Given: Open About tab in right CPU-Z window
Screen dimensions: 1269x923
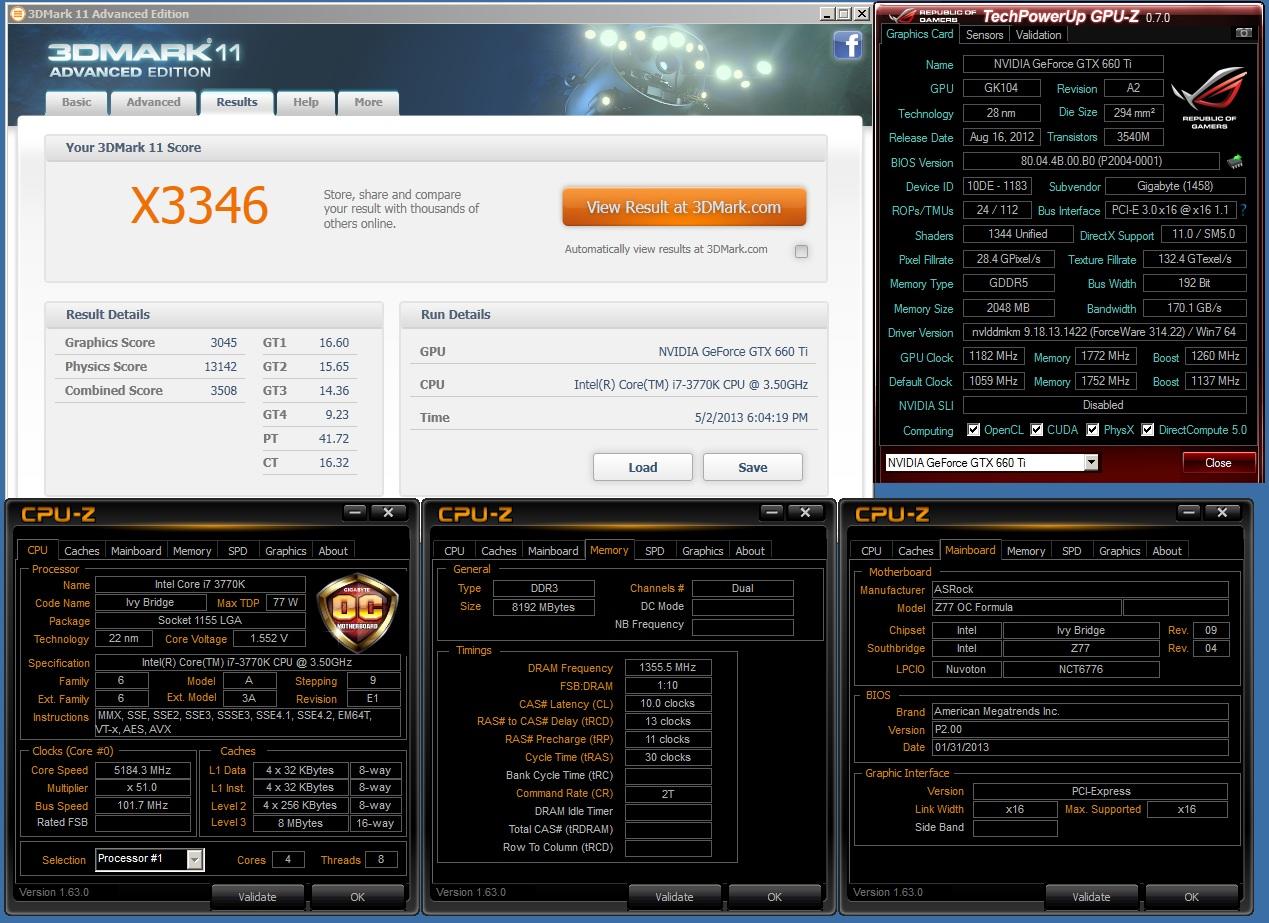Looking at the screenshot, I should pos(1167,551).
